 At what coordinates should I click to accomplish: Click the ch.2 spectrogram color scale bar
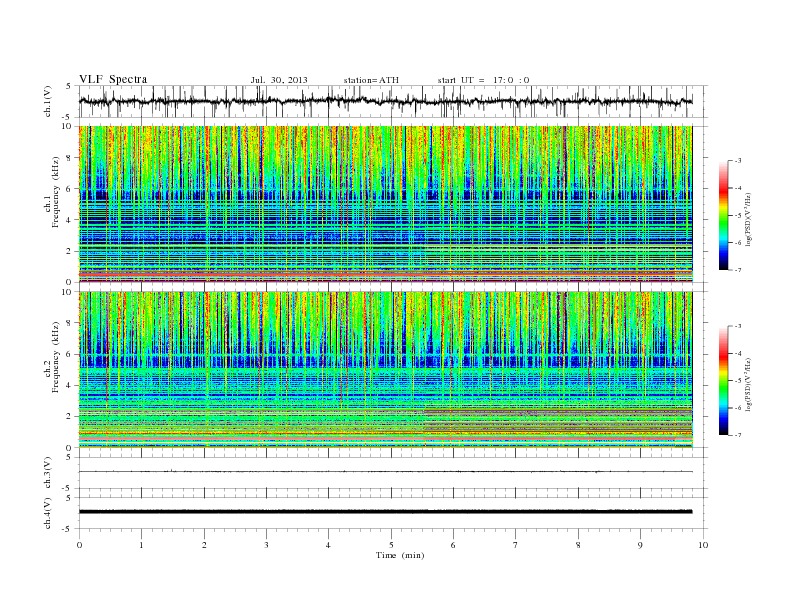(724, 380)
